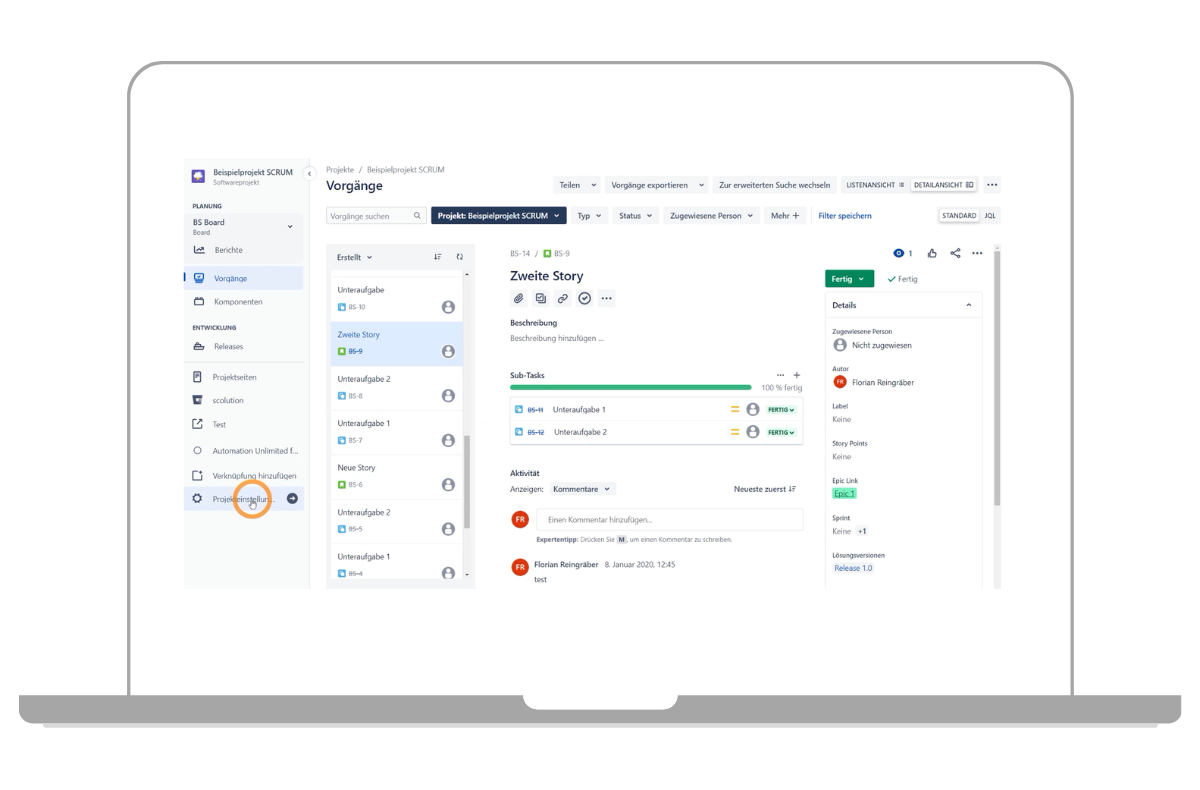Switch to Listenansicht view
Screen dimensions: 1200x790
point(874,185)
